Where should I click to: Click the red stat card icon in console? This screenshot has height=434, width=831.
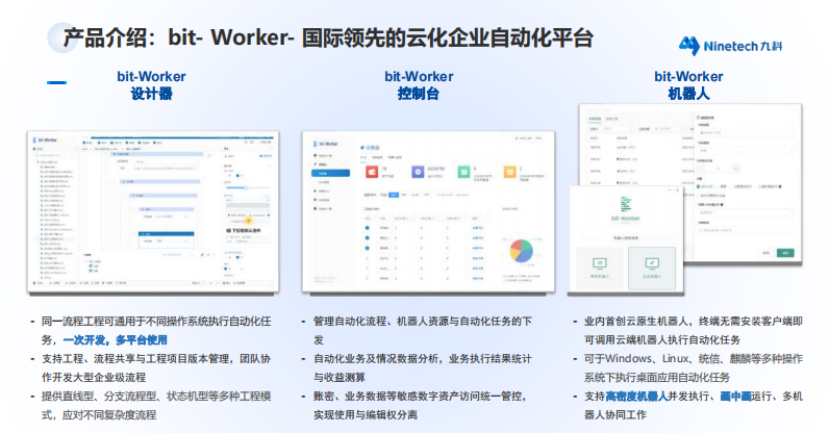[x=372, y=172]
